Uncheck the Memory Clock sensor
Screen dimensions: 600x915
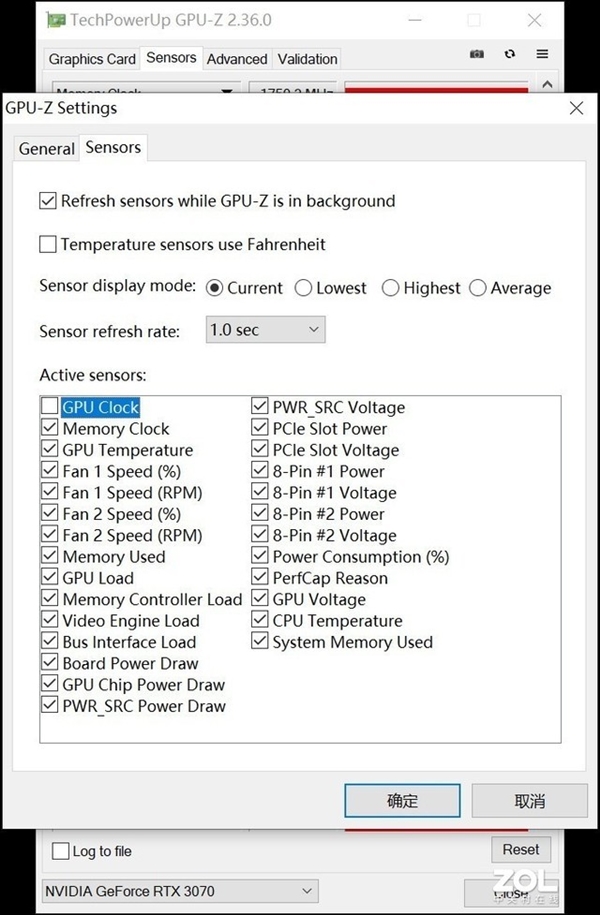50,428
